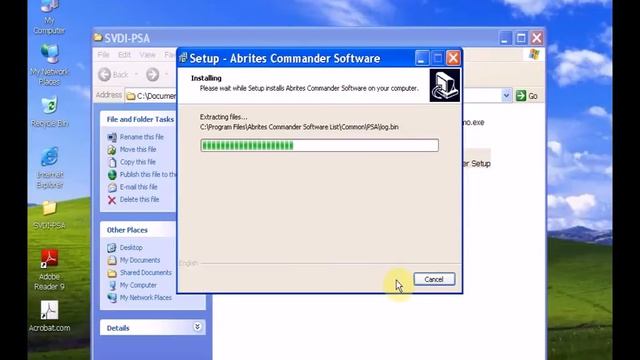Open My Network Places desktop icon
Screen dimensions: 640x360
pyautogui.click(x=49, y=64)
